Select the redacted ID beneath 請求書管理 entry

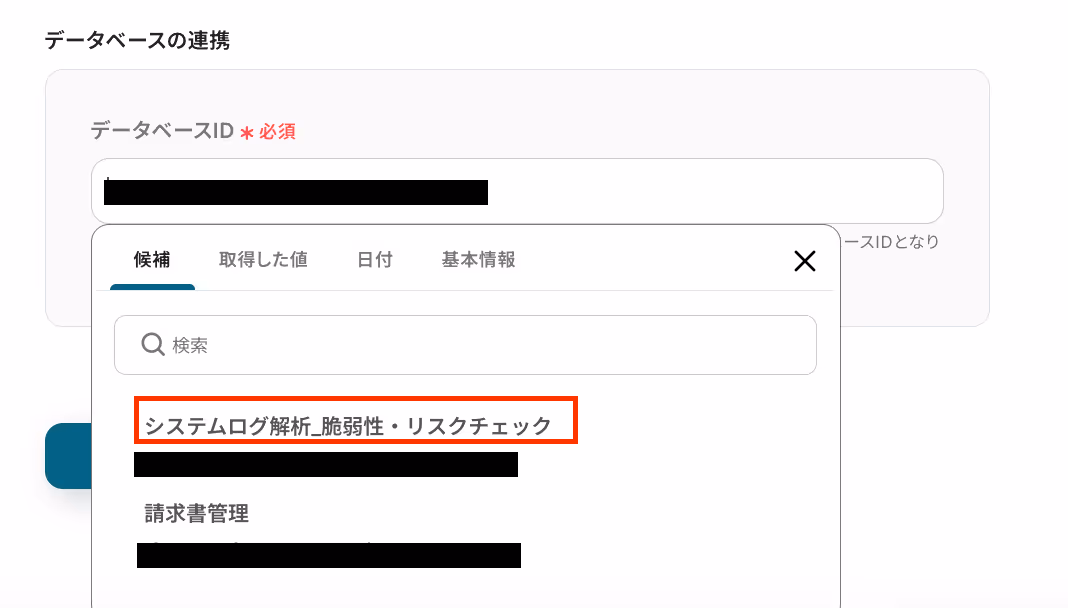(x=329, y=555)
